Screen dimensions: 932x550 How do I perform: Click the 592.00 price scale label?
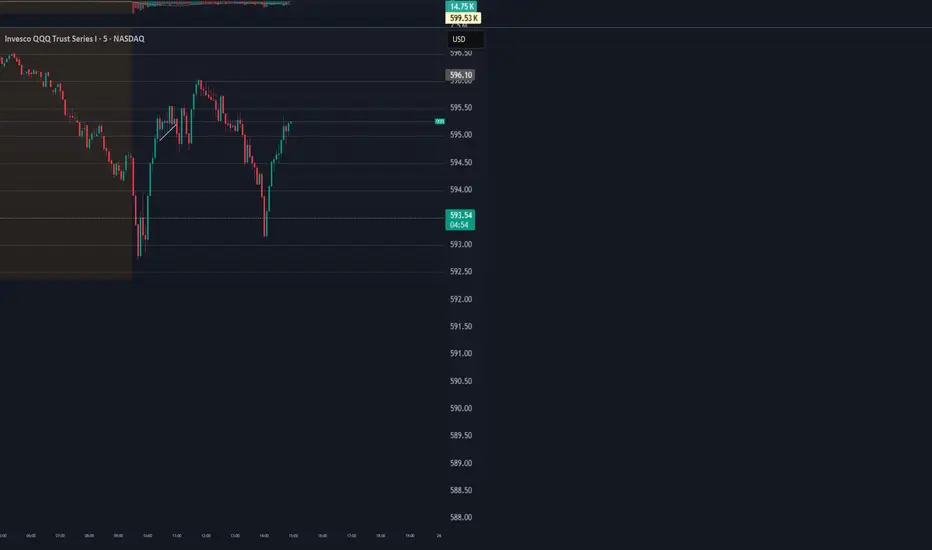point(461,299)
